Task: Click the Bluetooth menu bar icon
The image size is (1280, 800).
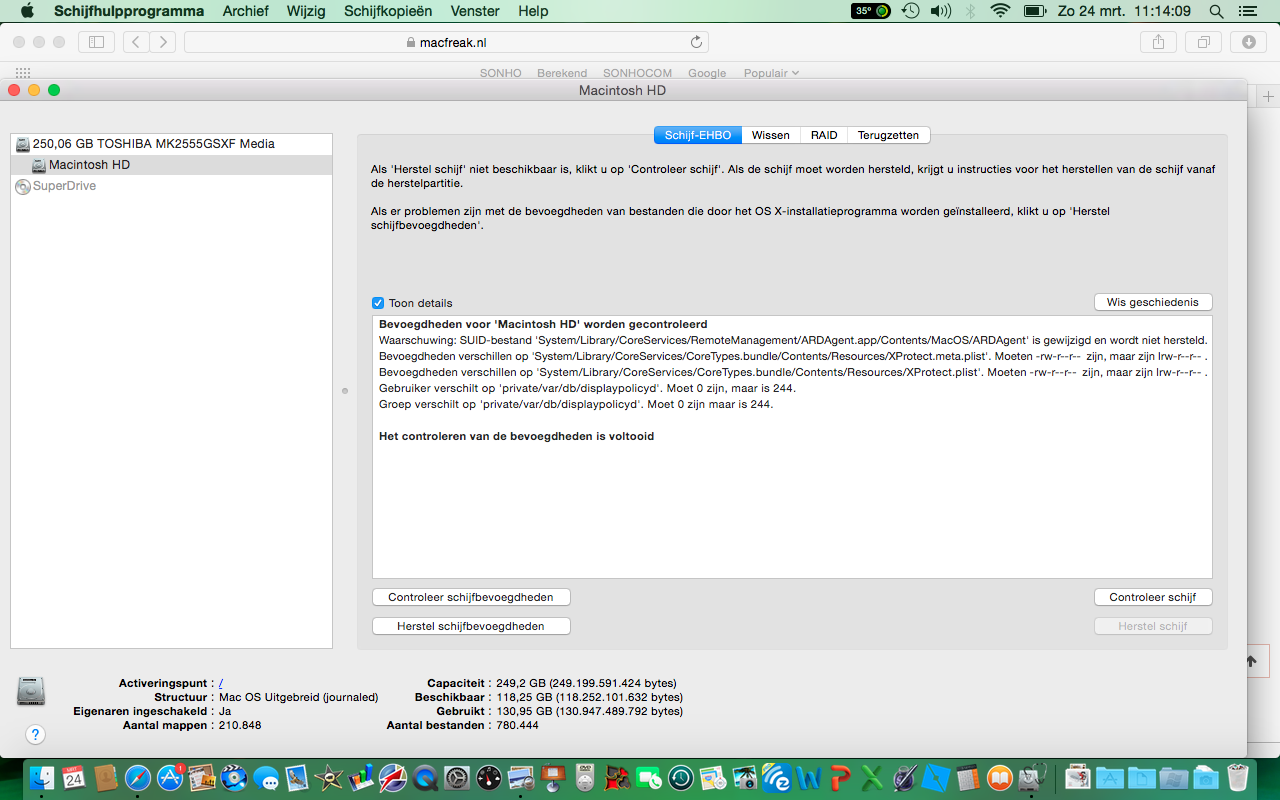Action: pyautogui.click(x=970, y=11)
